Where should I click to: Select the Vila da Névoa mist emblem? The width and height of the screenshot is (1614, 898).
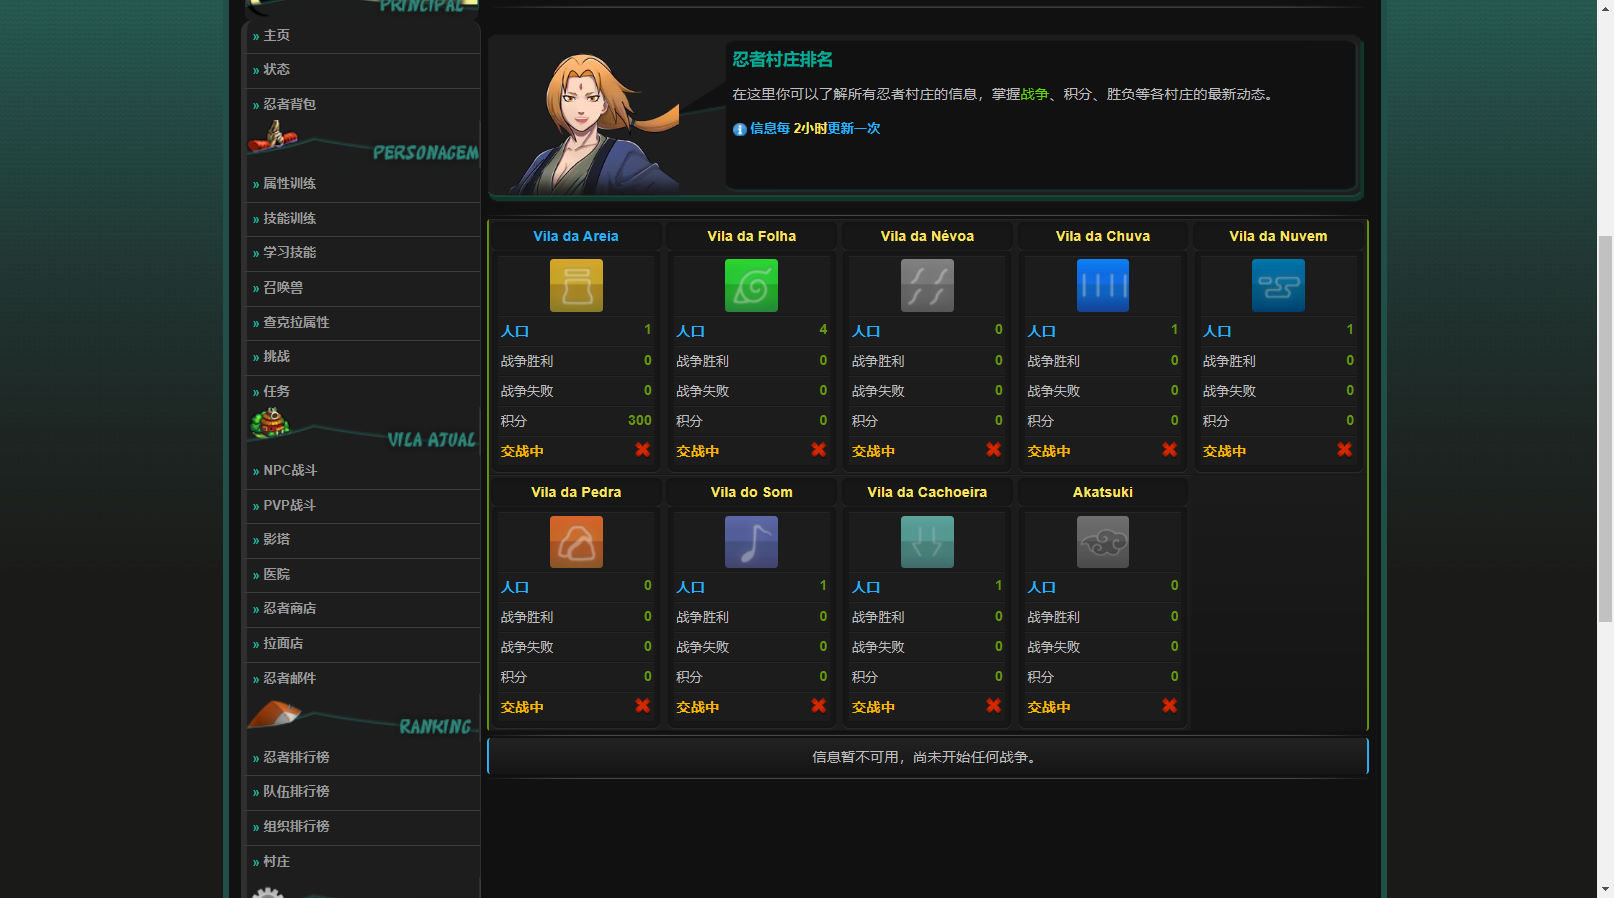pyautogui.click(x=927, y=286)
